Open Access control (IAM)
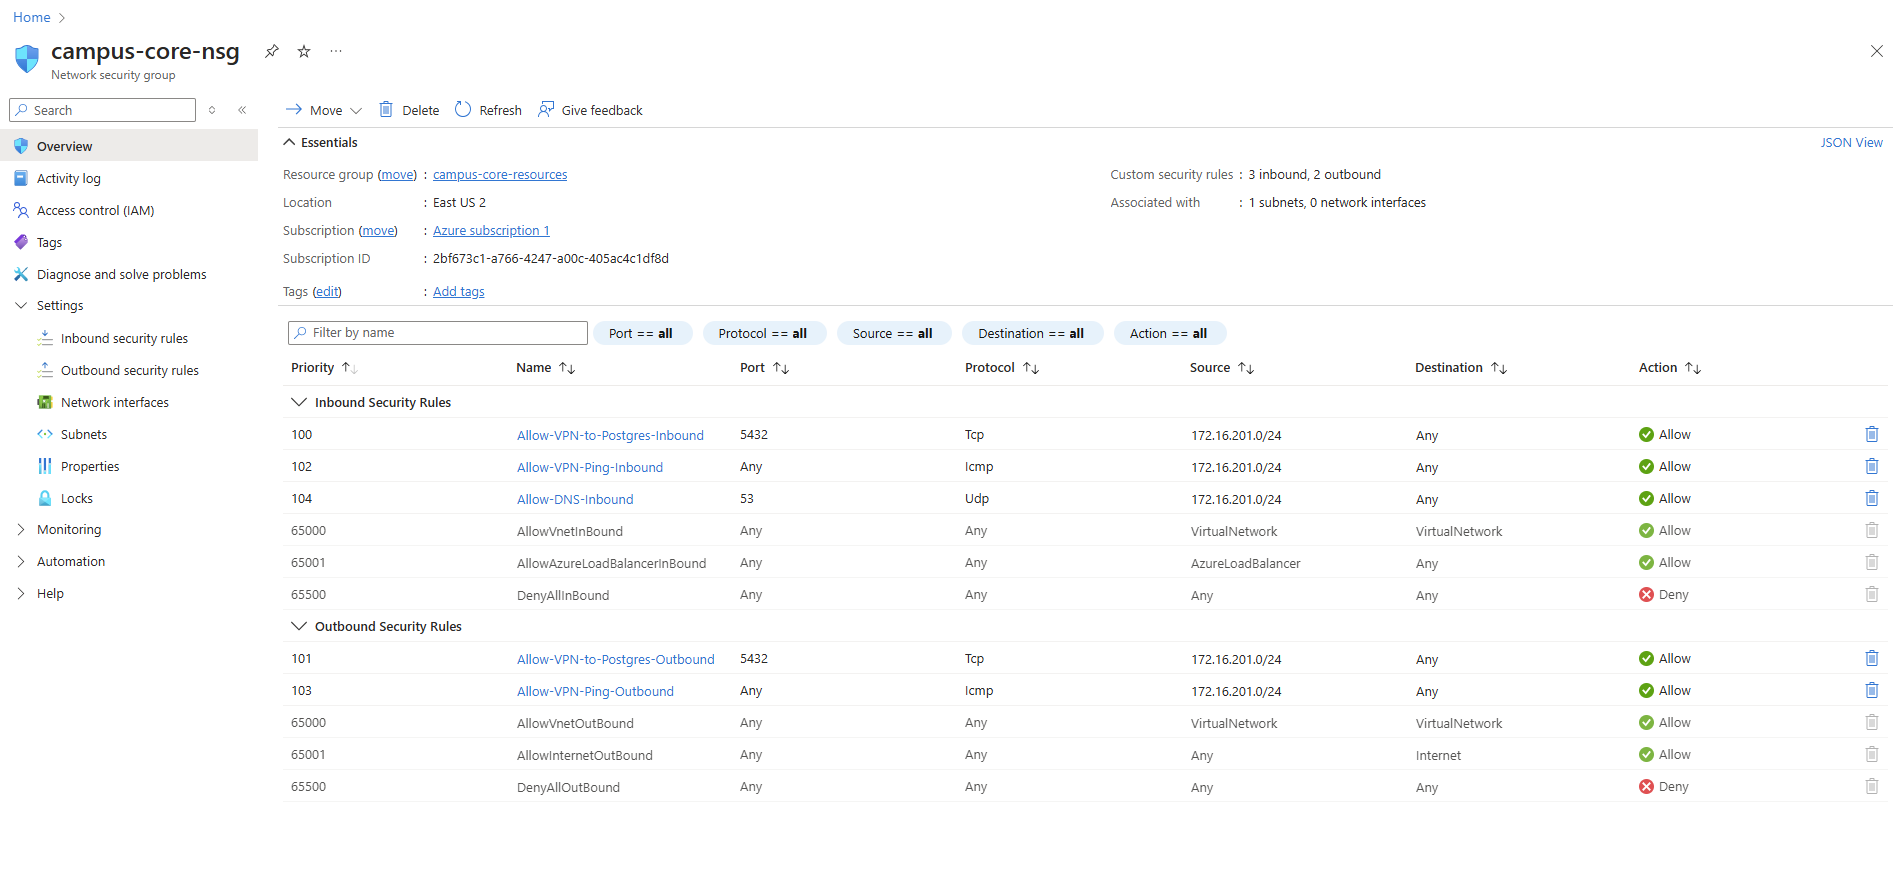The width and height of the screenshot is (1893, 873). pos(129,210)
